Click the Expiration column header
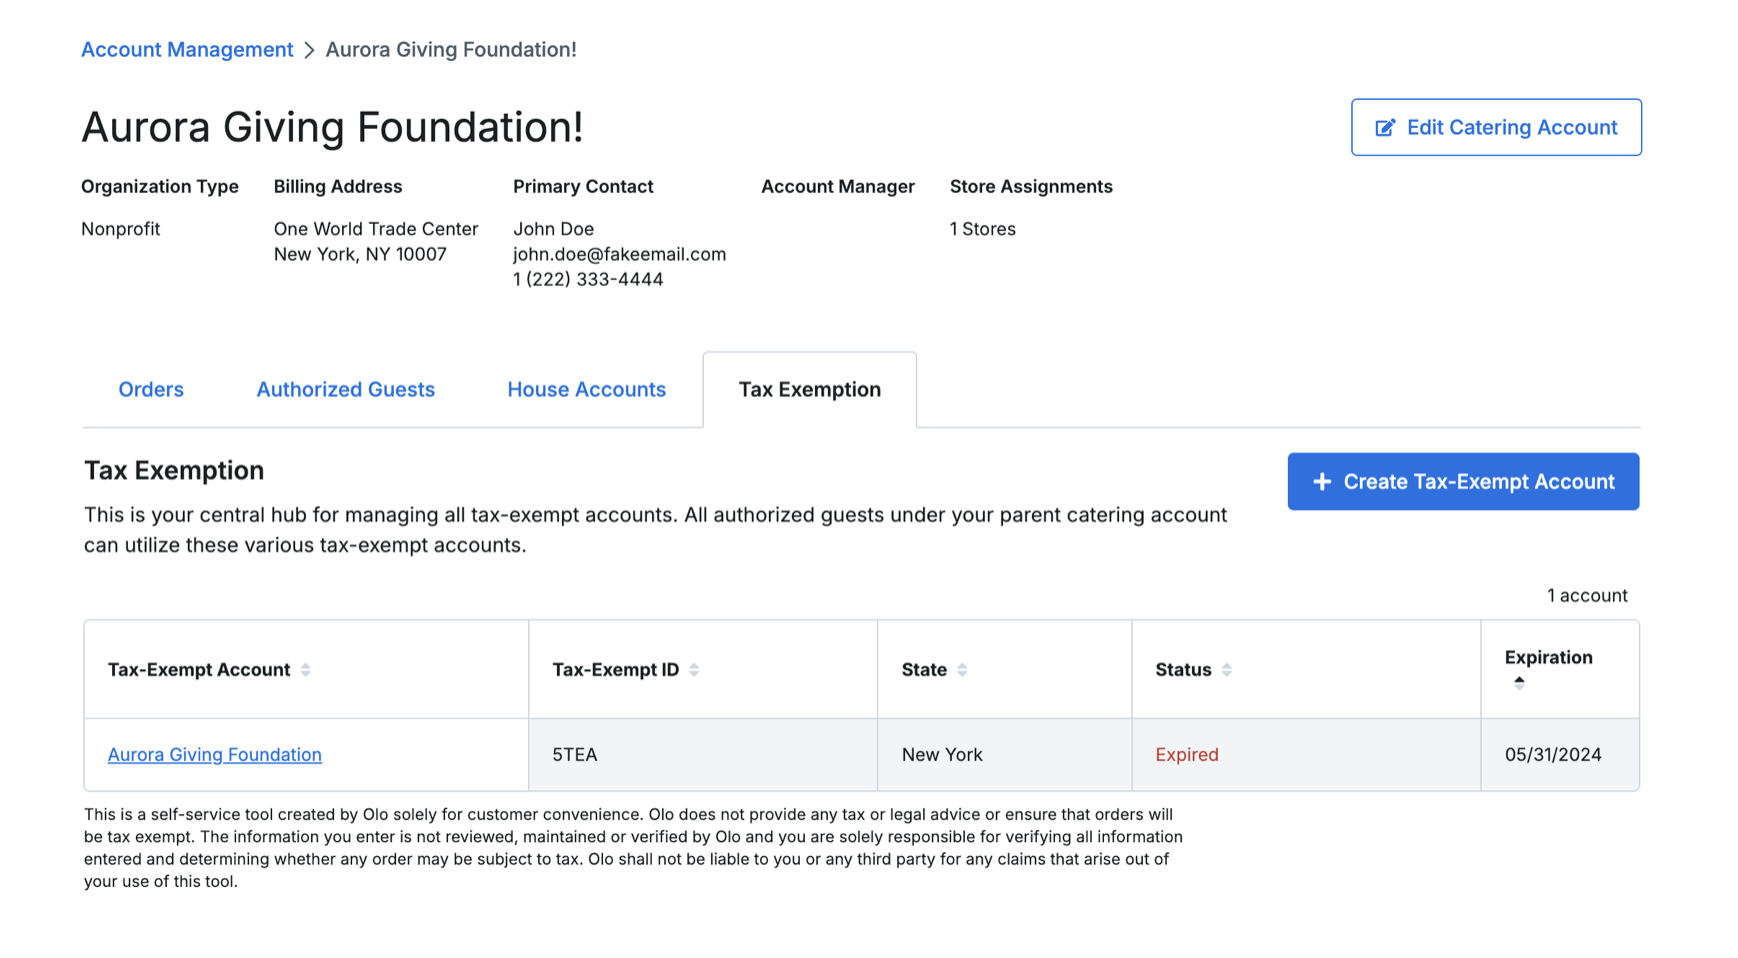Image resolution: width=1738 pixels, height=958 pixels. tap(1560, 669)
